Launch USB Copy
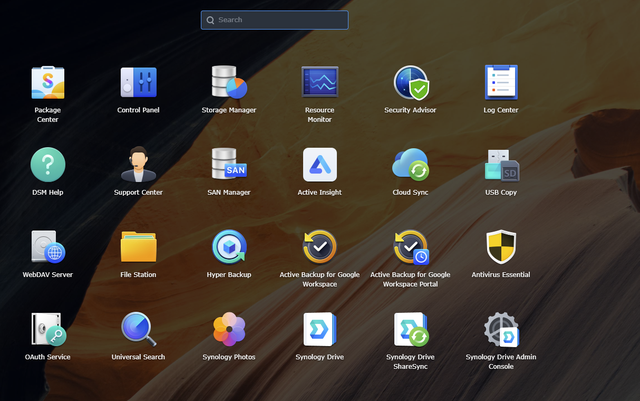Screen dimensions: 640x401 (x=500, y=165)
